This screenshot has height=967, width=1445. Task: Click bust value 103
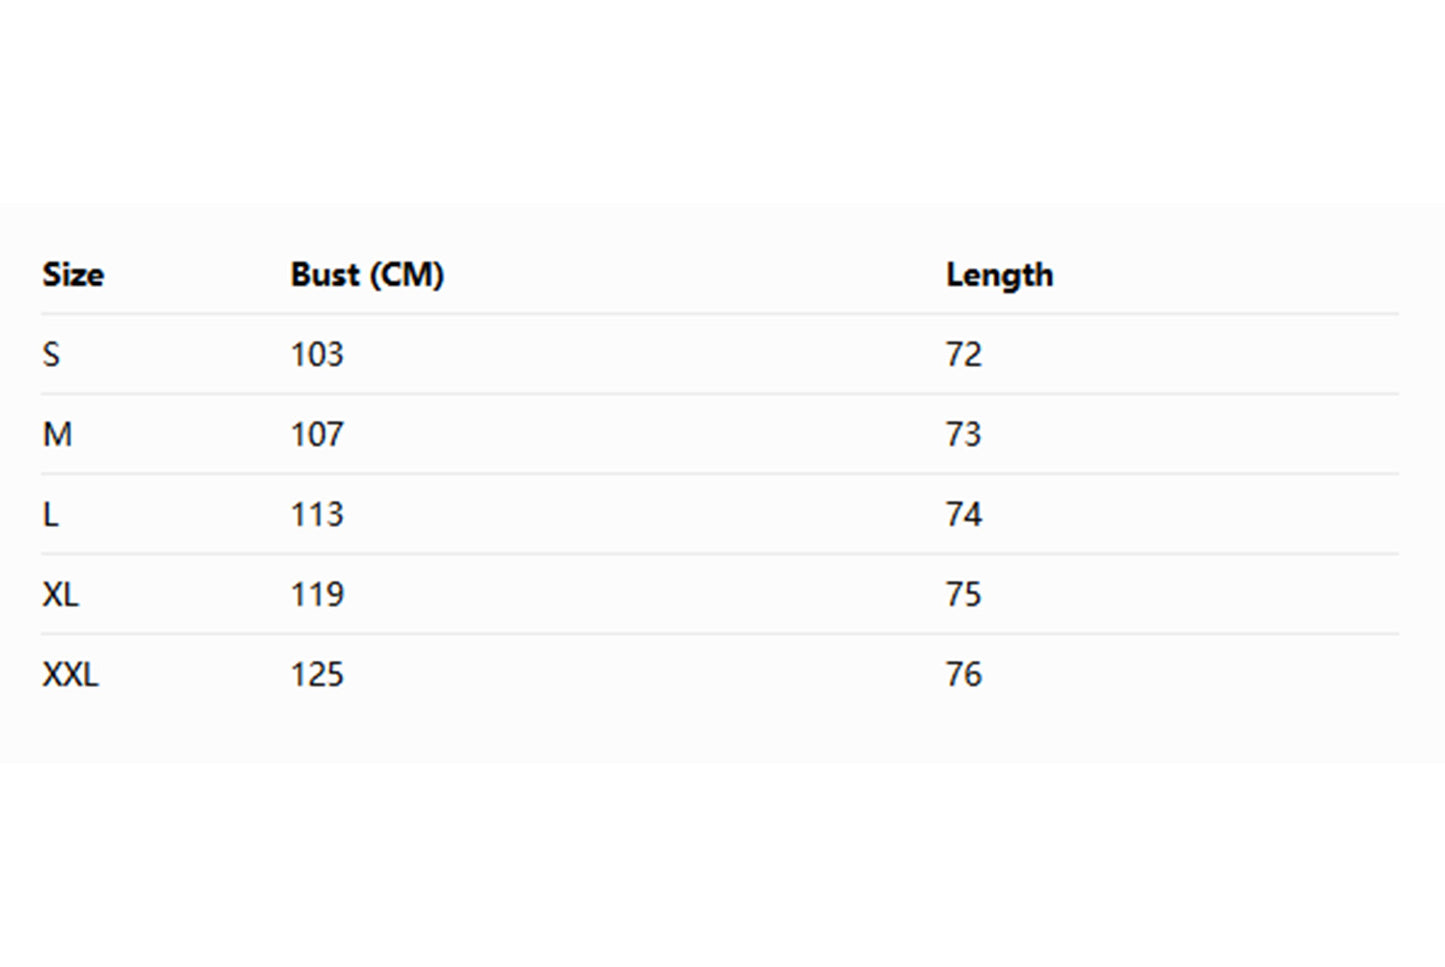coord(317,354)
